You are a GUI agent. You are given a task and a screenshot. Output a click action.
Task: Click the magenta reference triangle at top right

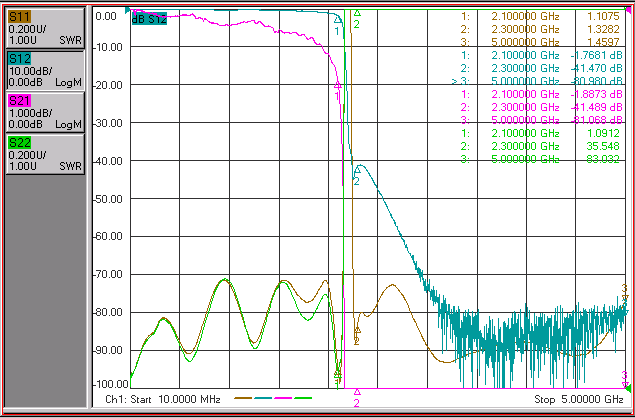pyautogui.click(x=628, y=10)
